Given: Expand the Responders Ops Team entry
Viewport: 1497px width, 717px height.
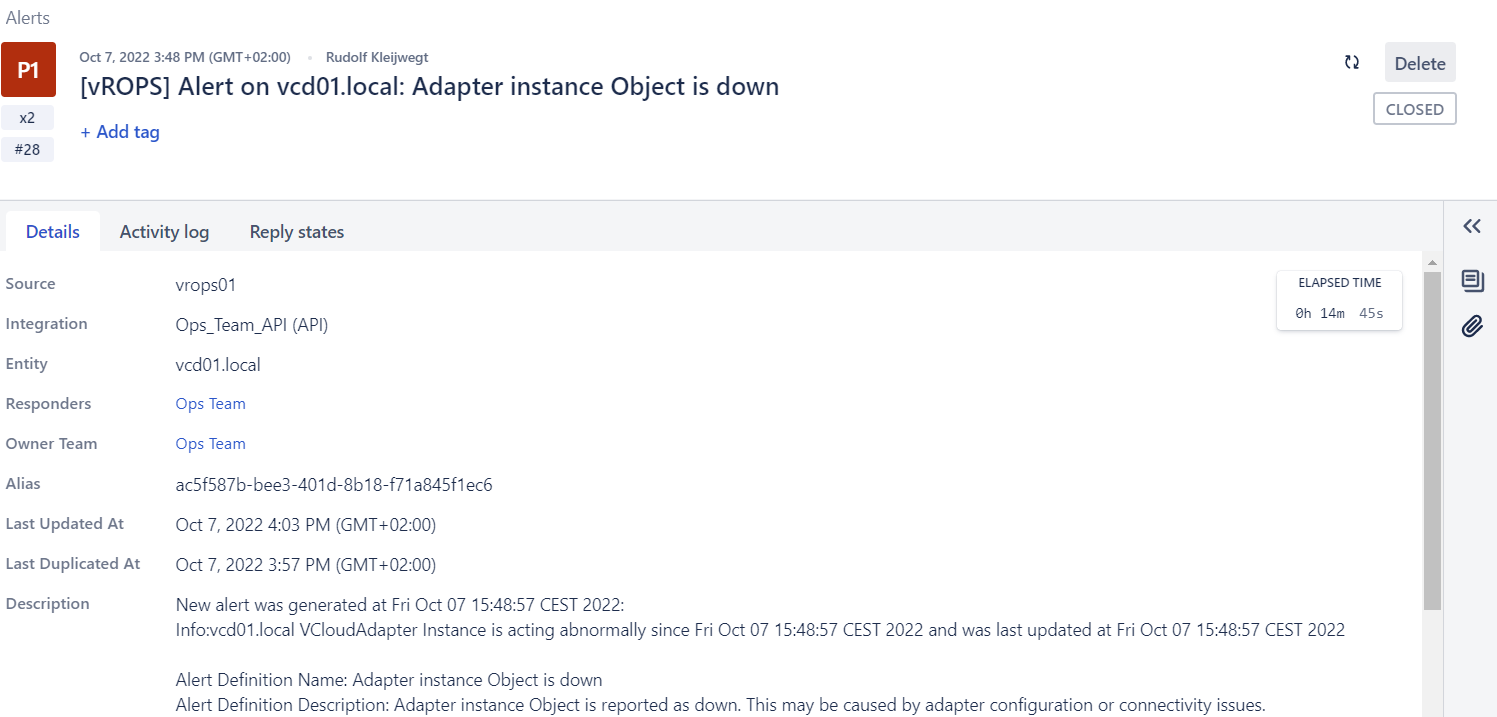Looking at the screenshot, I should pos(210,403).
